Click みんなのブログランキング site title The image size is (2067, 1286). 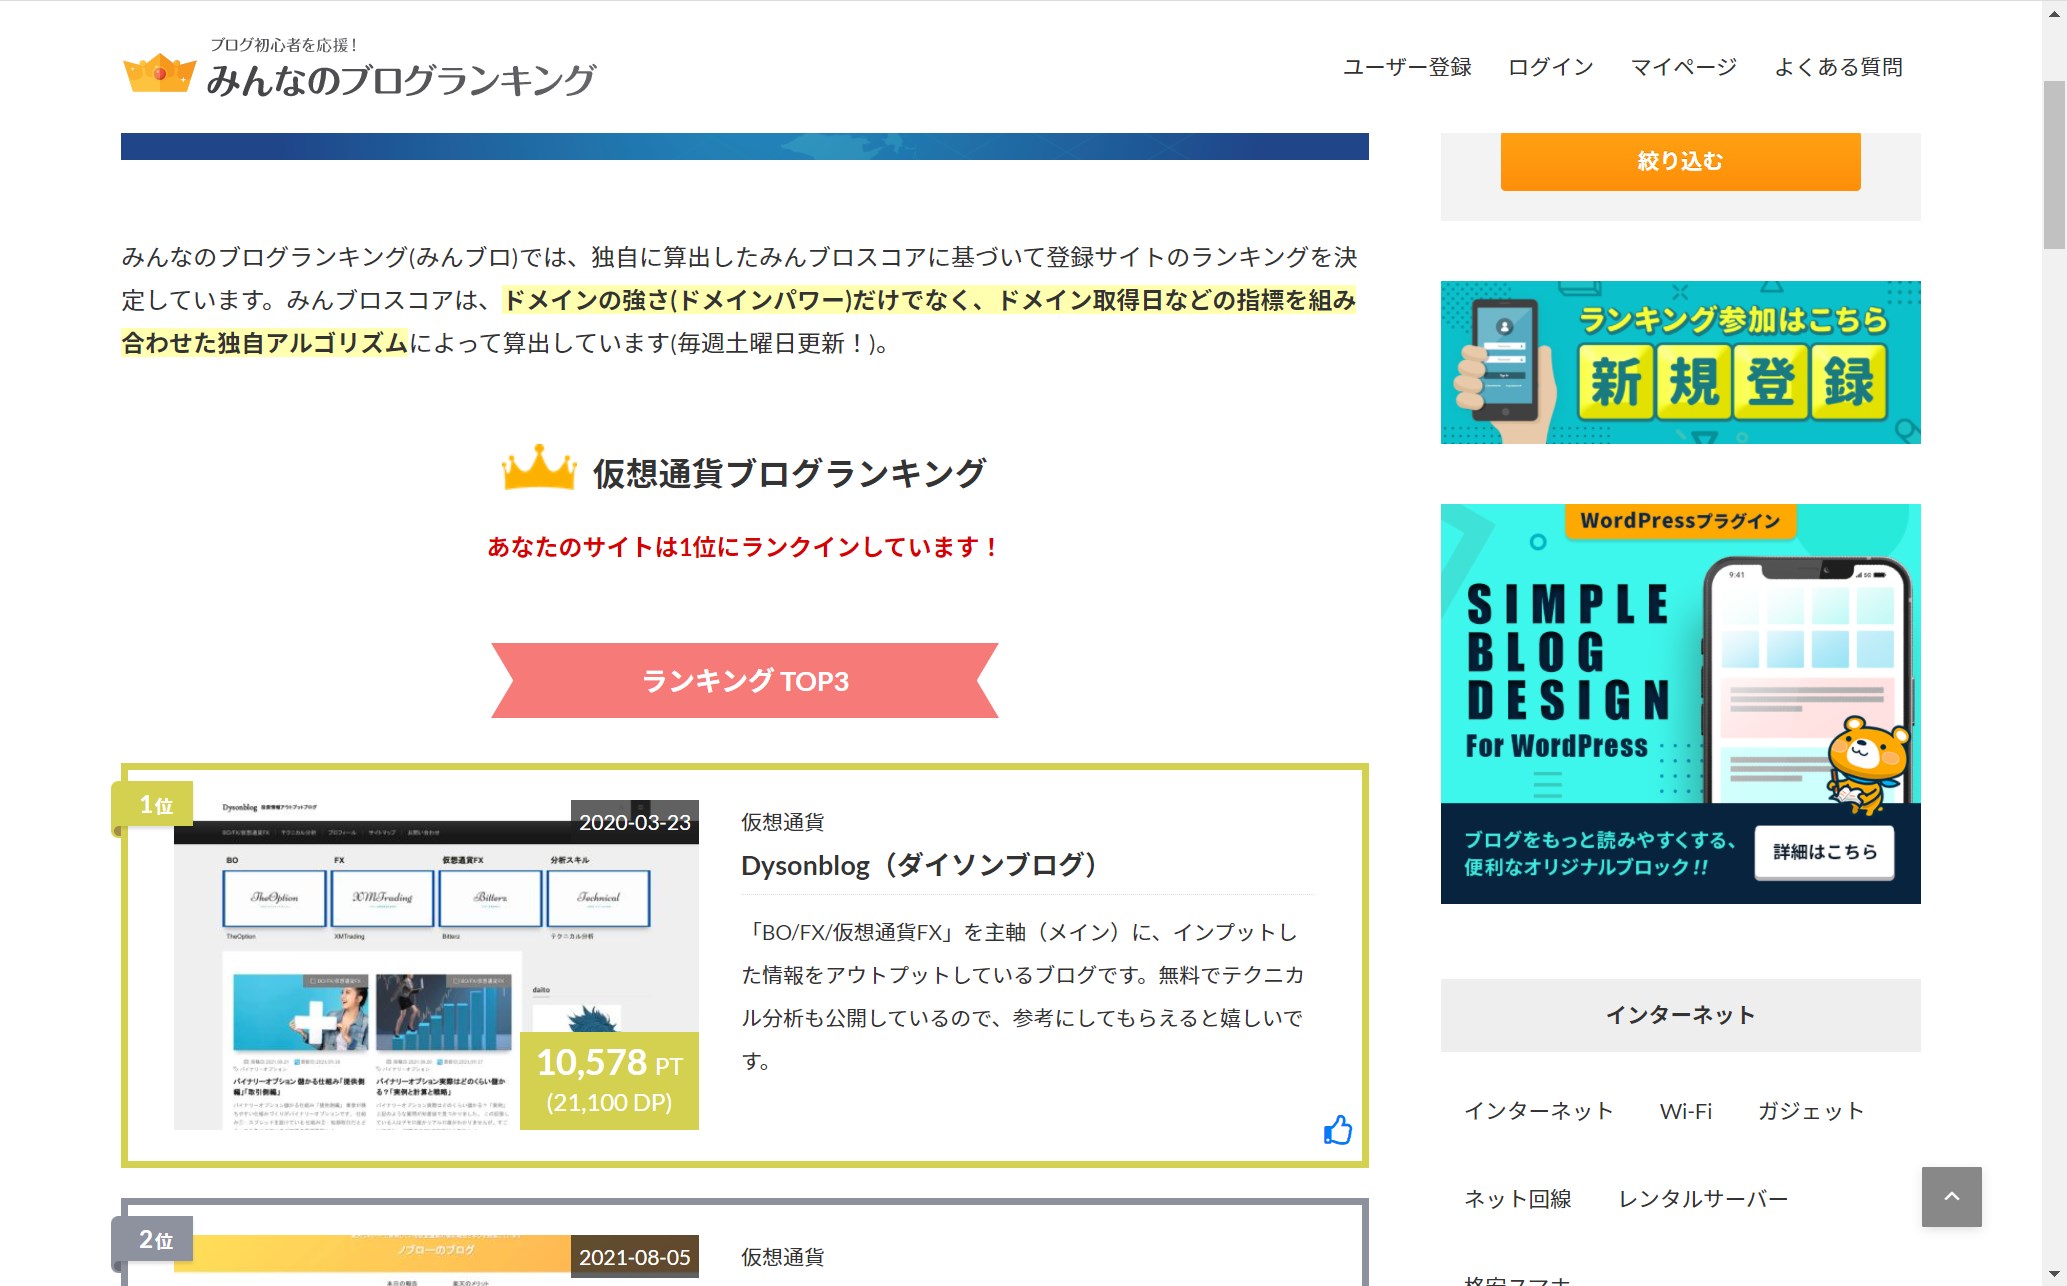[400, 80]
